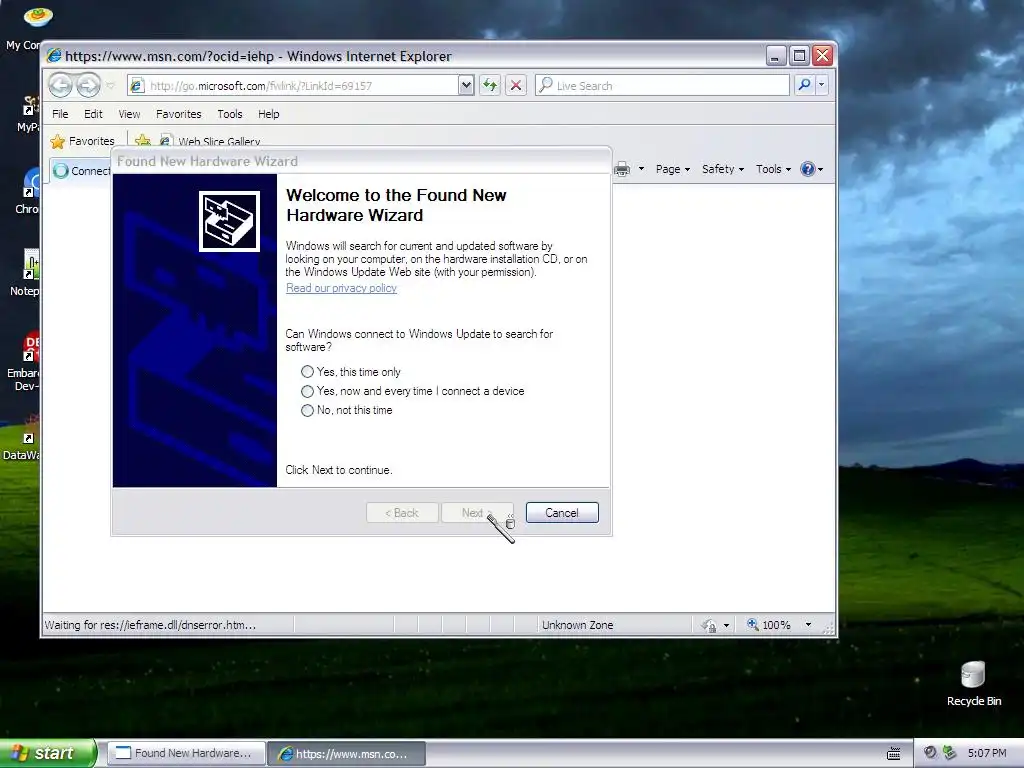Click Add to Favorites Bar icon

[x=142, y=140]
